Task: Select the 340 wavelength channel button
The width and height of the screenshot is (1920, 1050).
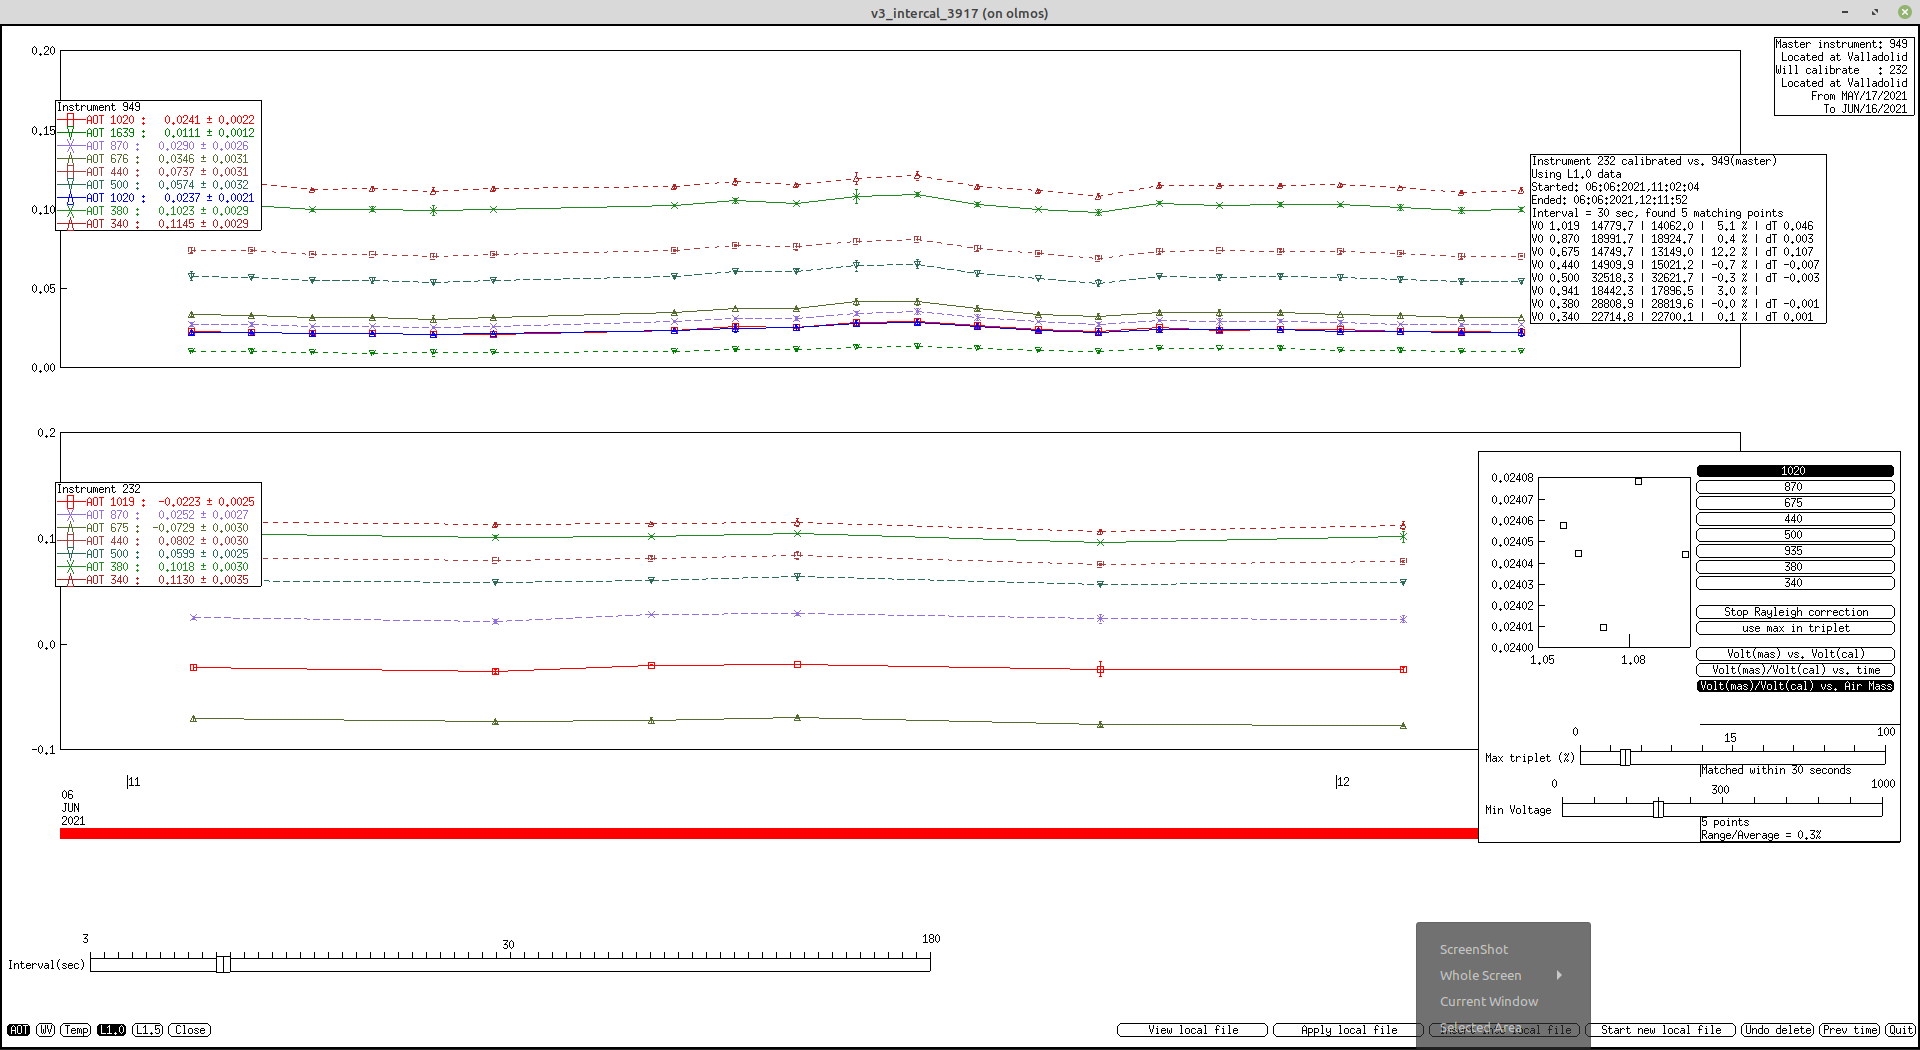Action: [x=1795, y=583]
